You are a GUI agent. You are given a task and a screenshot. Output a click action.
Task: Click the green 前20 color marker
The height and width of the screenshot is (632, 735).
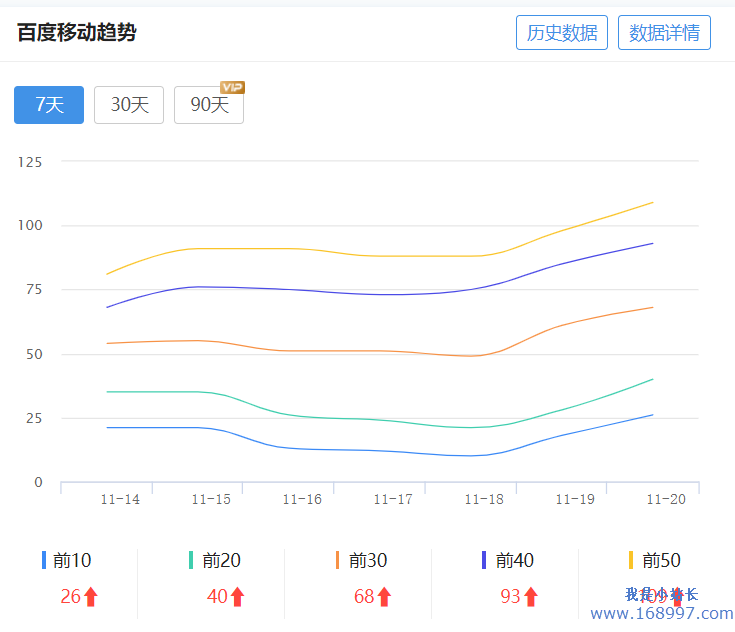click(x=191, y=560)
